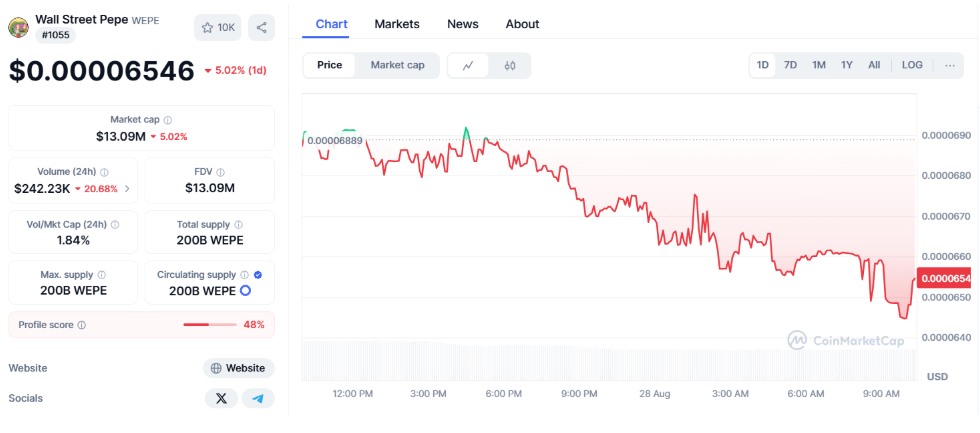Open the News tab
Viewport: 980px width, 433px height.
pos(462,24)
